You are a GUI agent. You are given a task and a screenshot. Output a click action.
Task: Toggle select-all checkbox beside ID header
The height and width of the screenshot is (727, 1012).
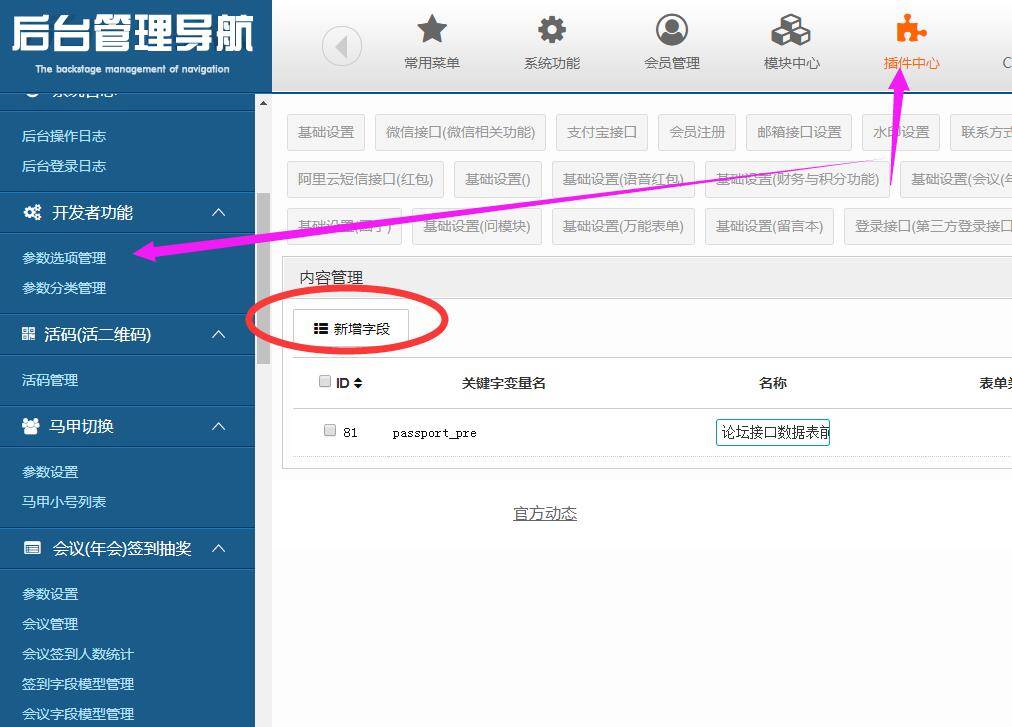[x=325, y=381]
